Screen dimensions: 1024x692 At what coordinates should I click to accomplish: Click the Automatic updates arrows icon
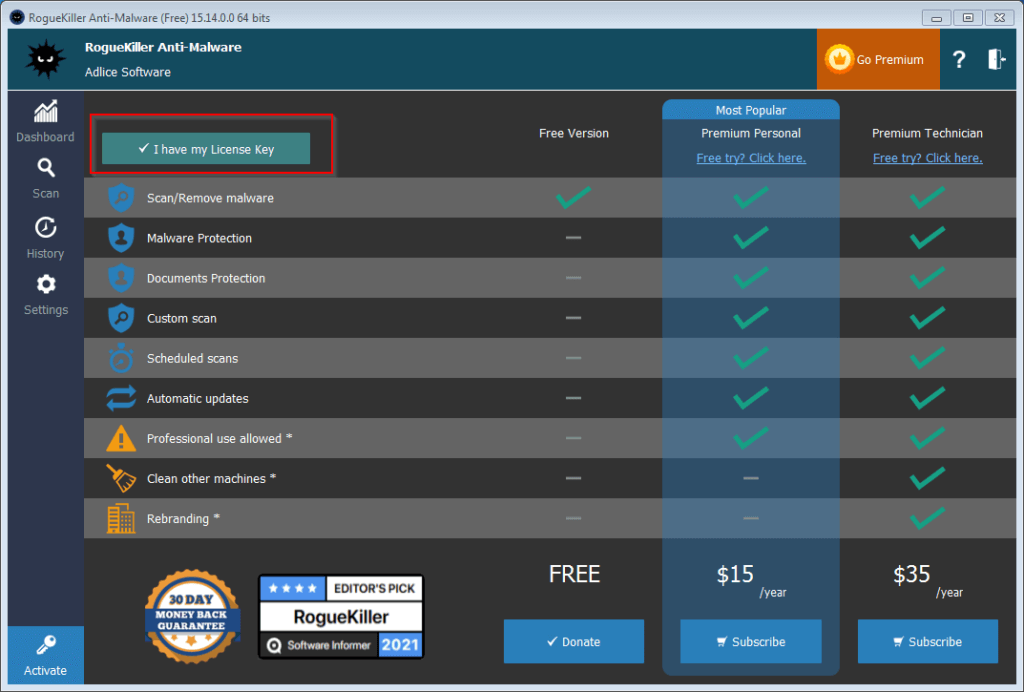121,398
